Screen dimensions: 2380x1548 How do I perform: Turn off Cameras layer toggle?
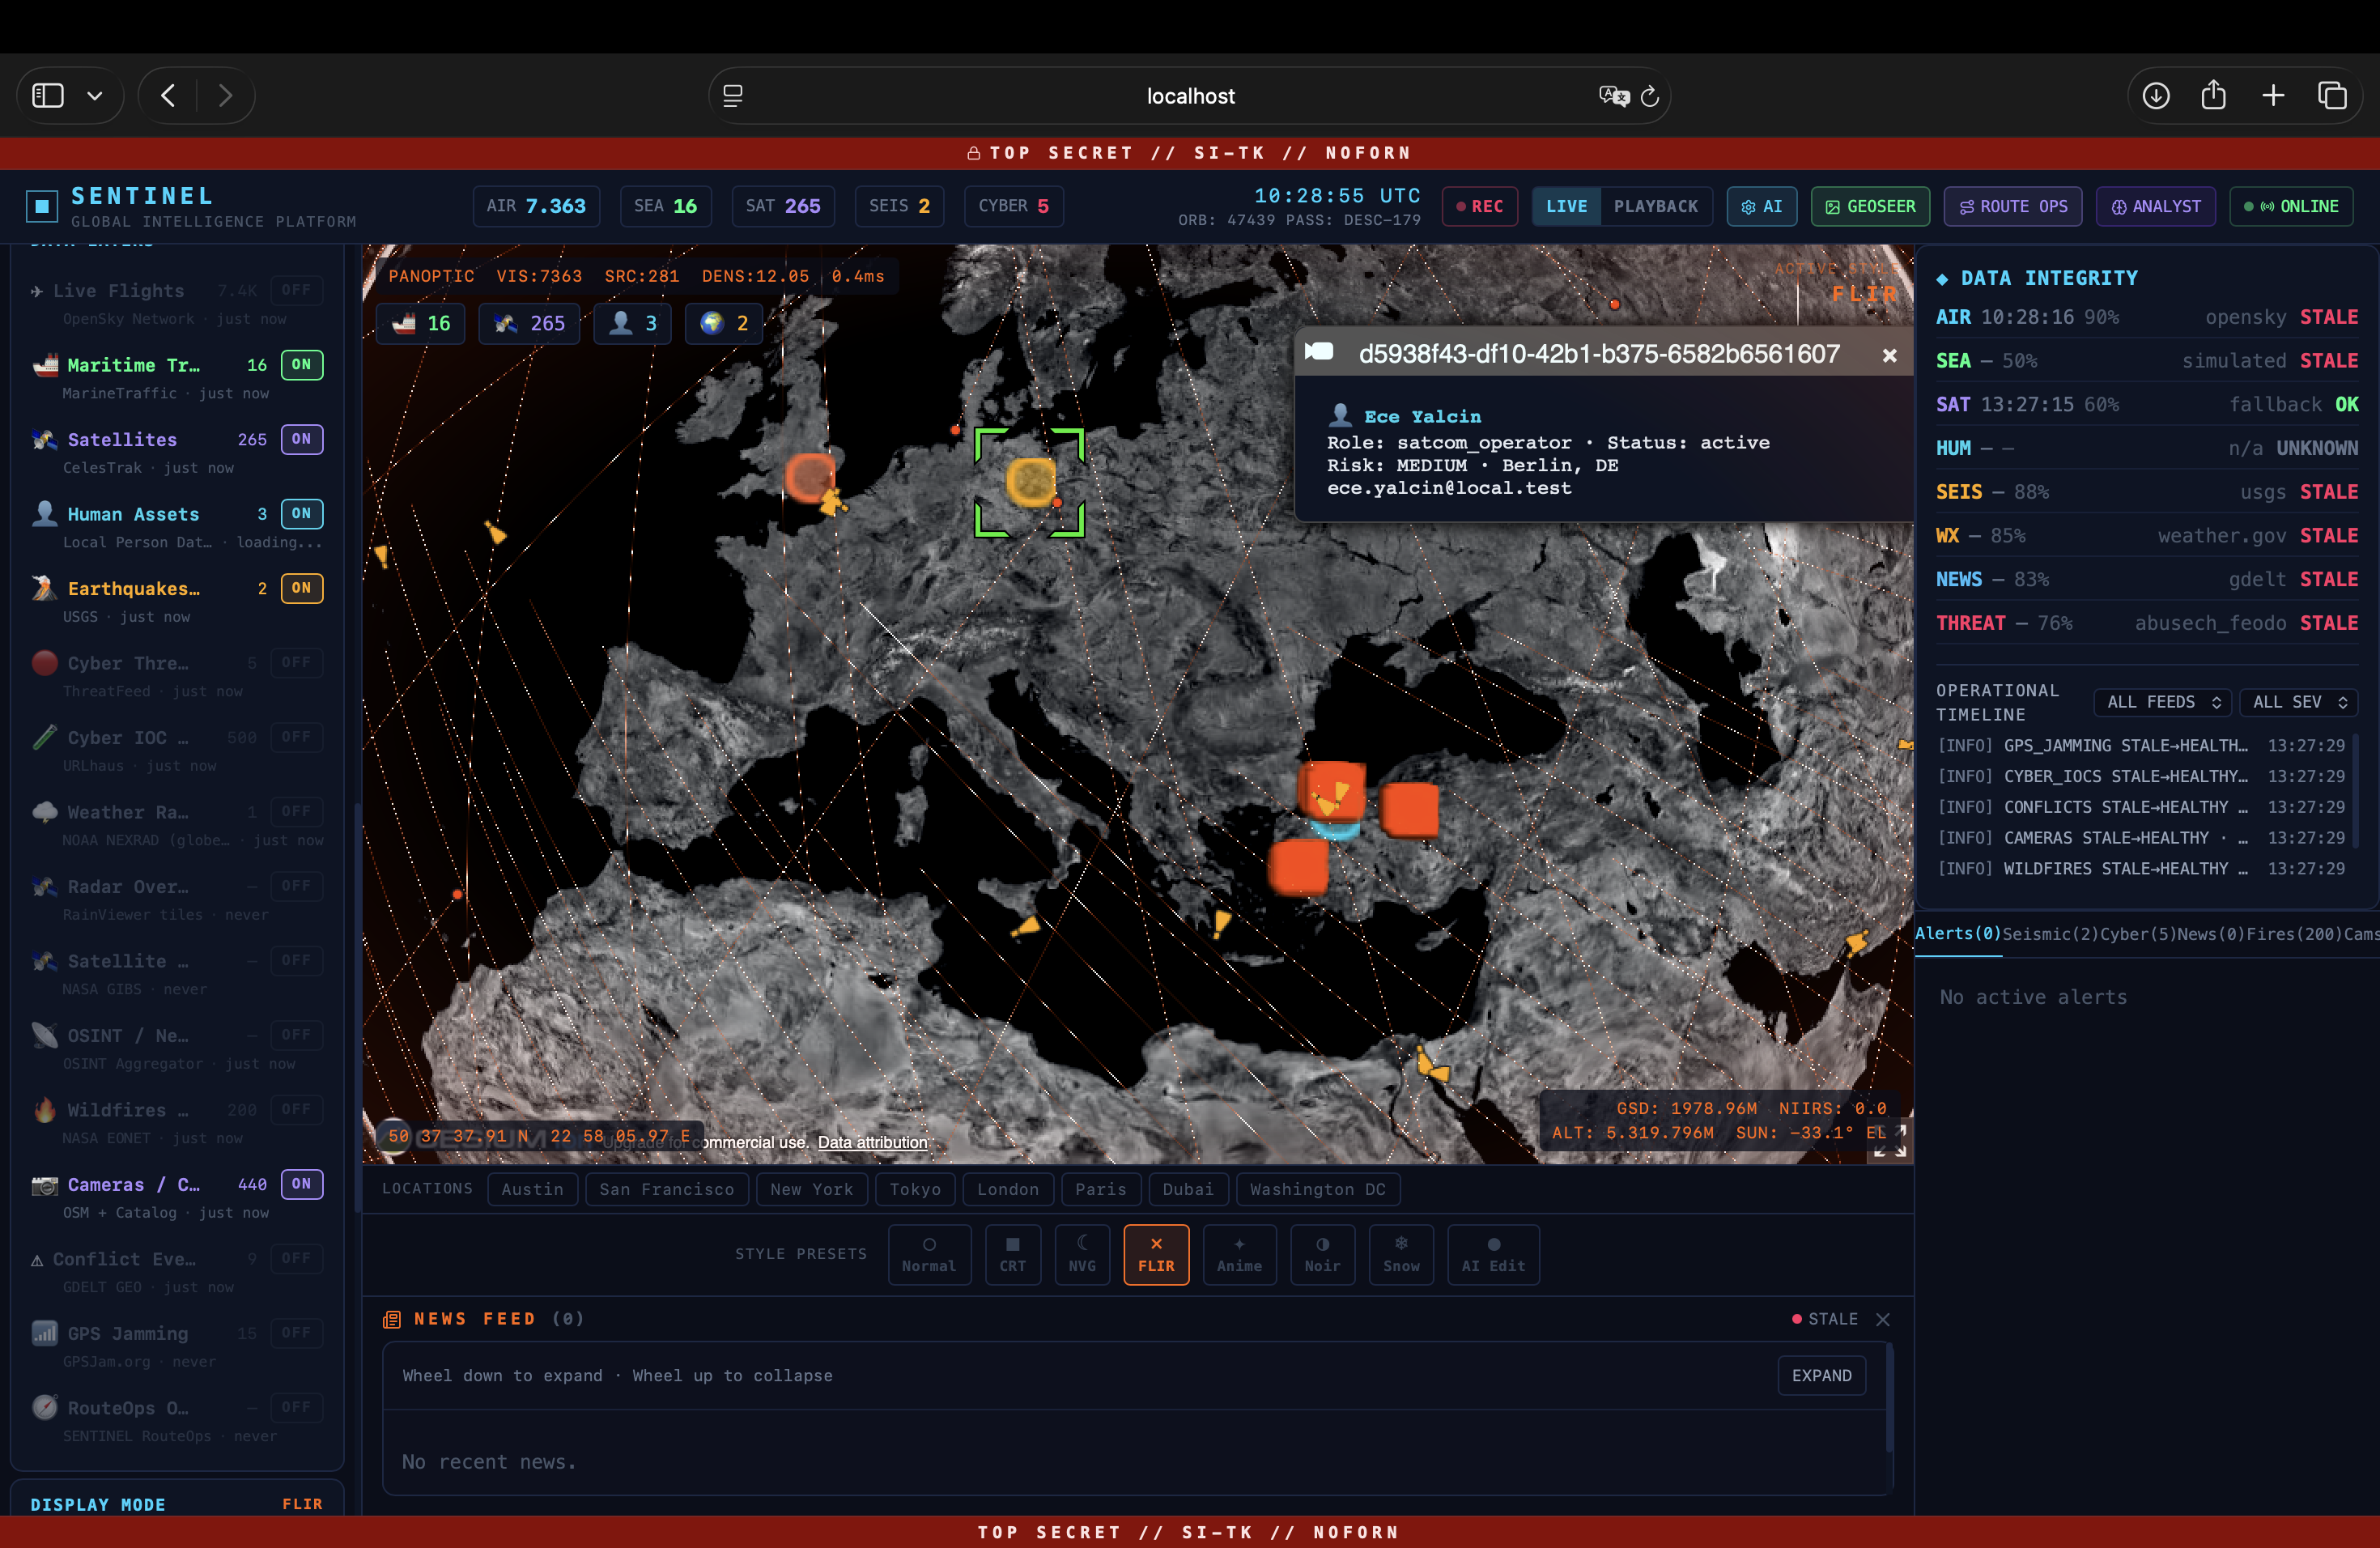[301, 1184]
